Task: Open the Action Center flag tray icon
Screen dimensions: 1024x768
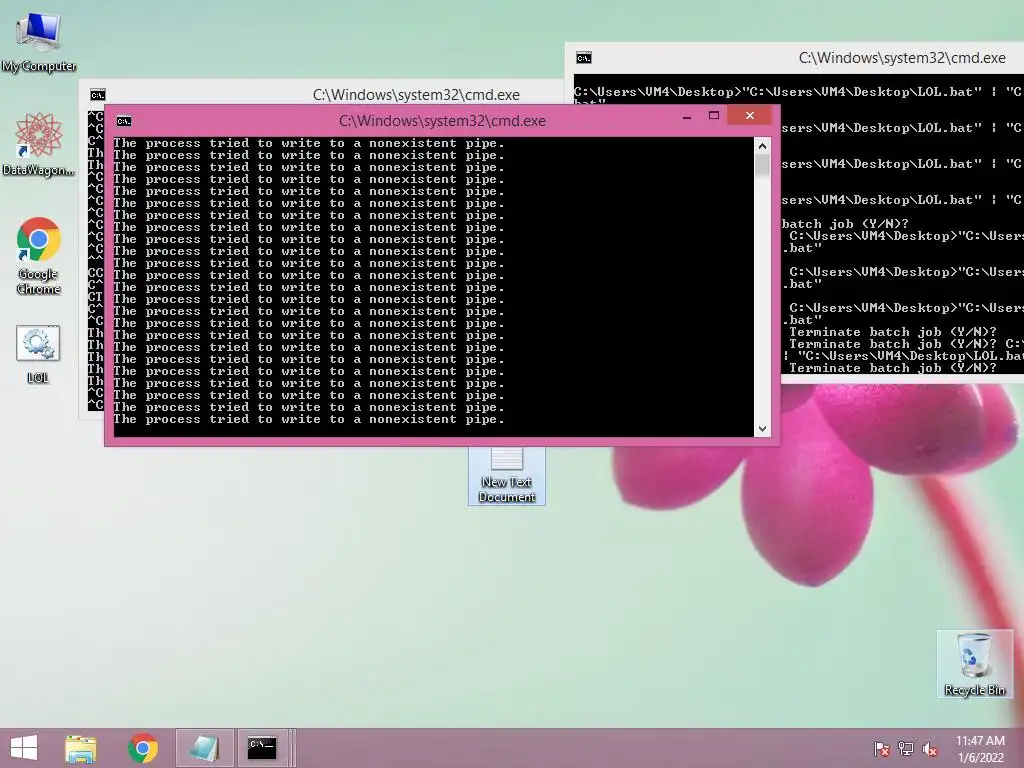Action: coord(882,749)
